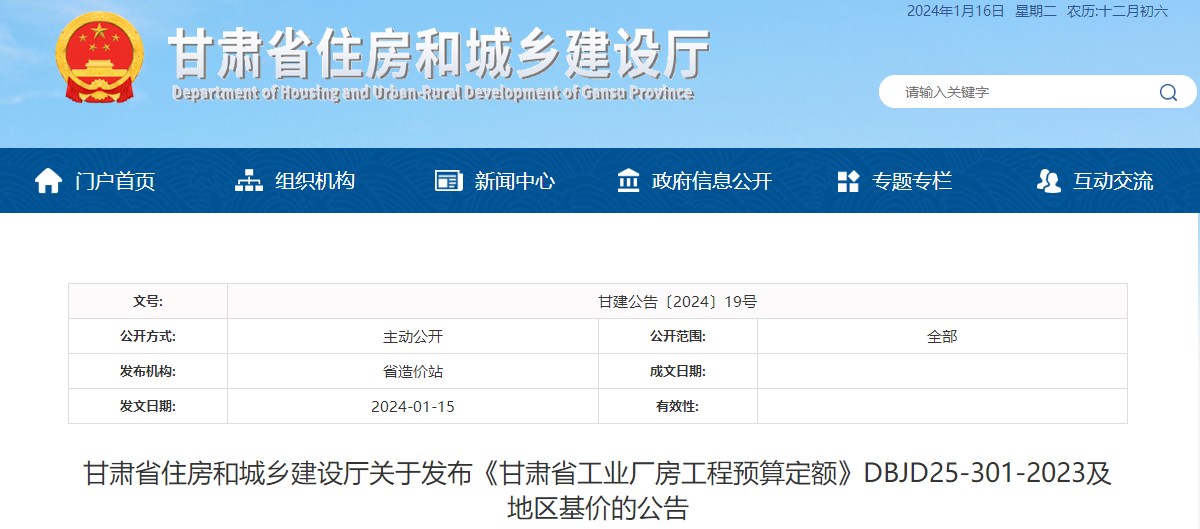
Task: Click the 省造价站 publishing agency cell
Action: point(412,371)
